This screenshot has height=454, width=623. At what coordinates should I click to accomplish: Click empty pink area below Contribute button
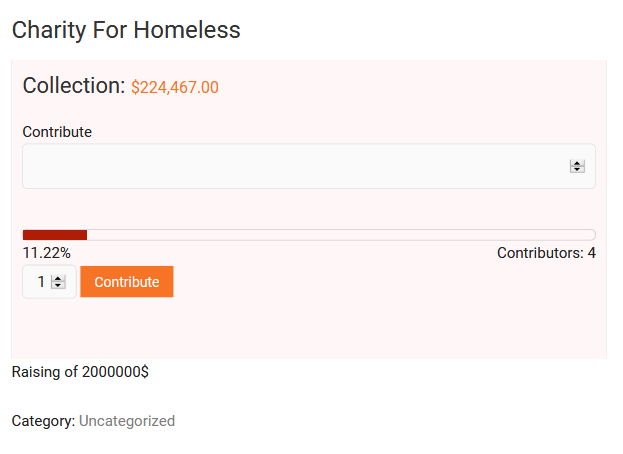300,330
